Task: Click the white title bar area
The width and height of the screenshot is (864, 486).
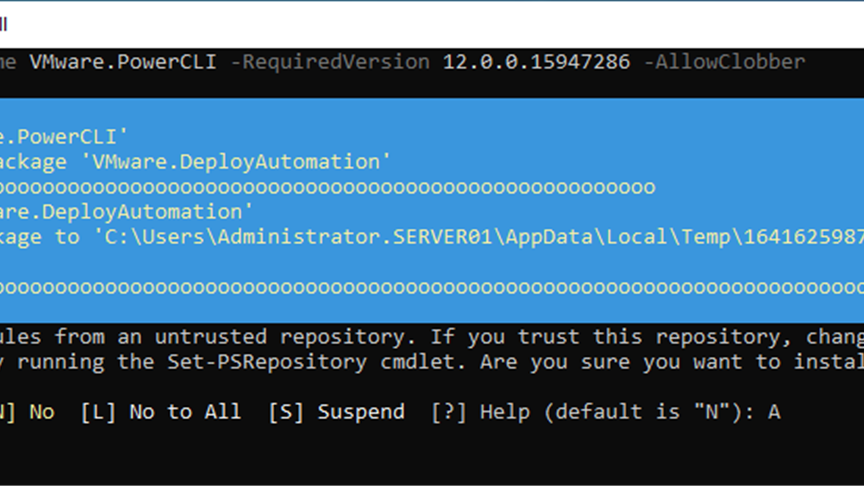Action: pyautogui.click(x=432, y=25)
